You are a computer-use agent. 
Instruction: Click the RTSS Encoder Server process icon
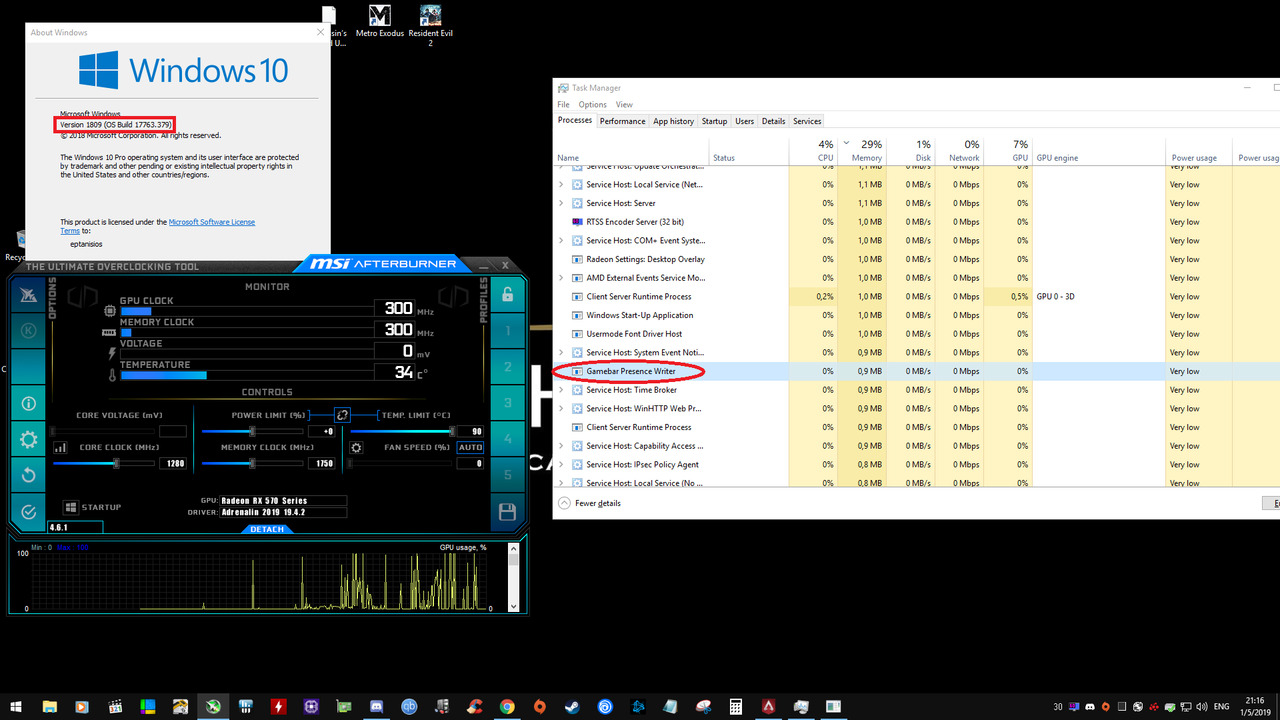coord(577,222)
